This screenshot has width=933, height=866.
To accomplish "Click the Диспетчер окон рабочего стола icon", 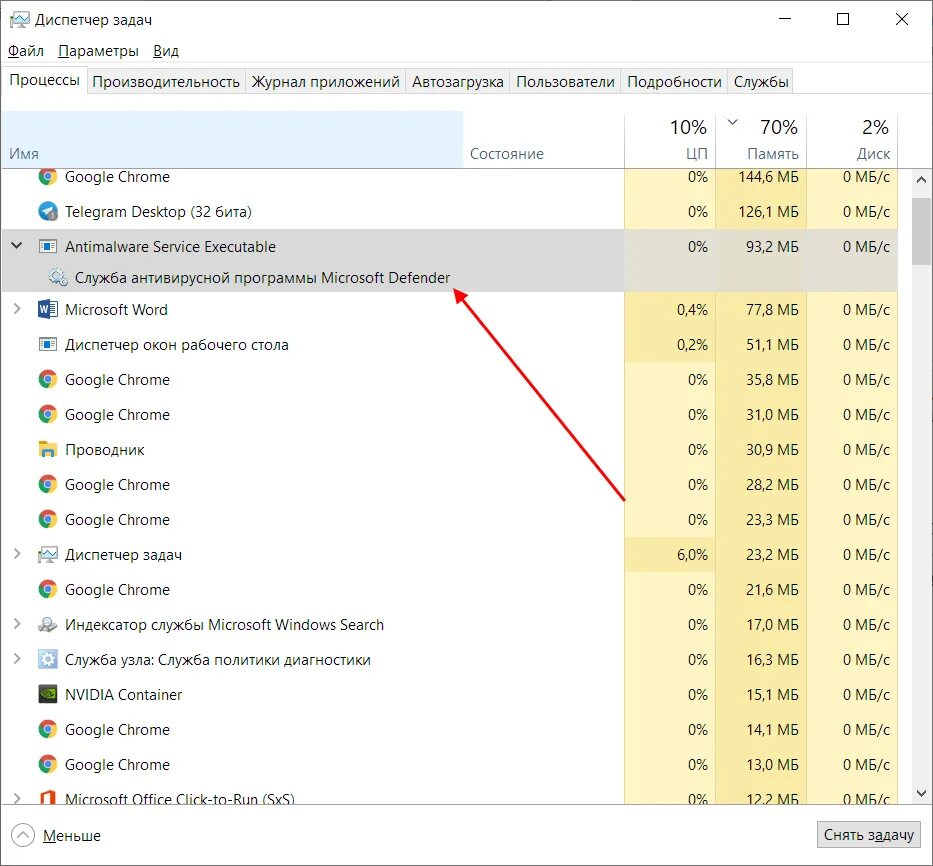I will tap(47, 345).
